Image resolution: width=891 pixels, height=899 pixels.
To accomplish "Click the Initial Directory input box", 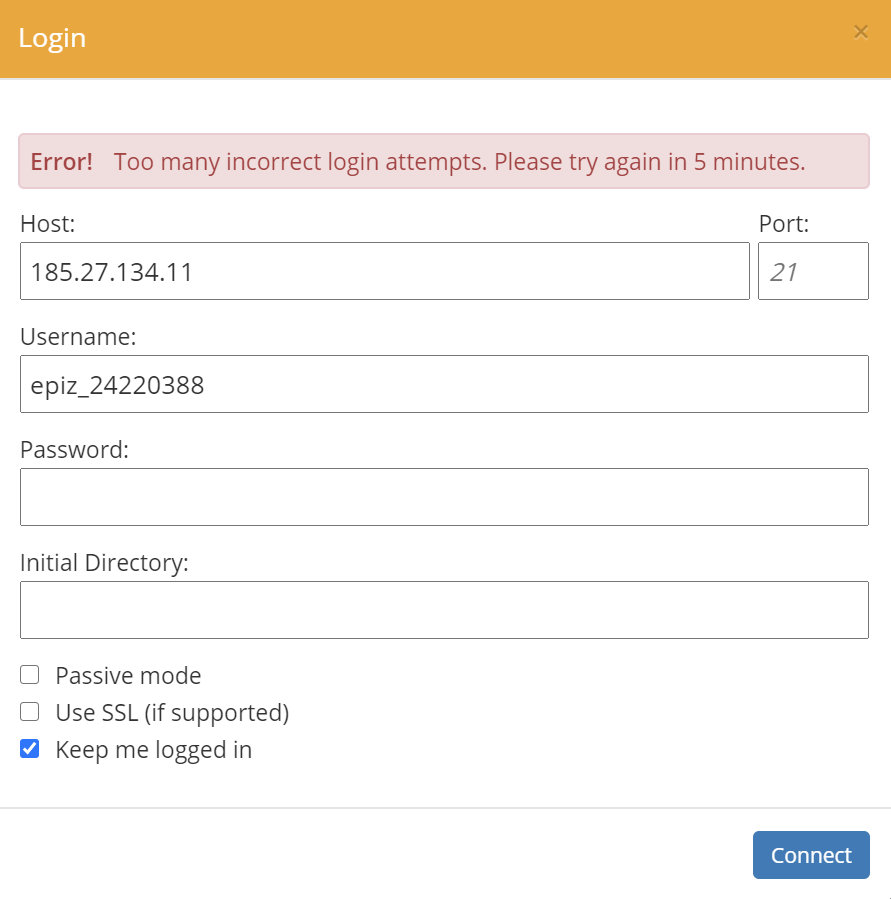I will click(444, 610).
